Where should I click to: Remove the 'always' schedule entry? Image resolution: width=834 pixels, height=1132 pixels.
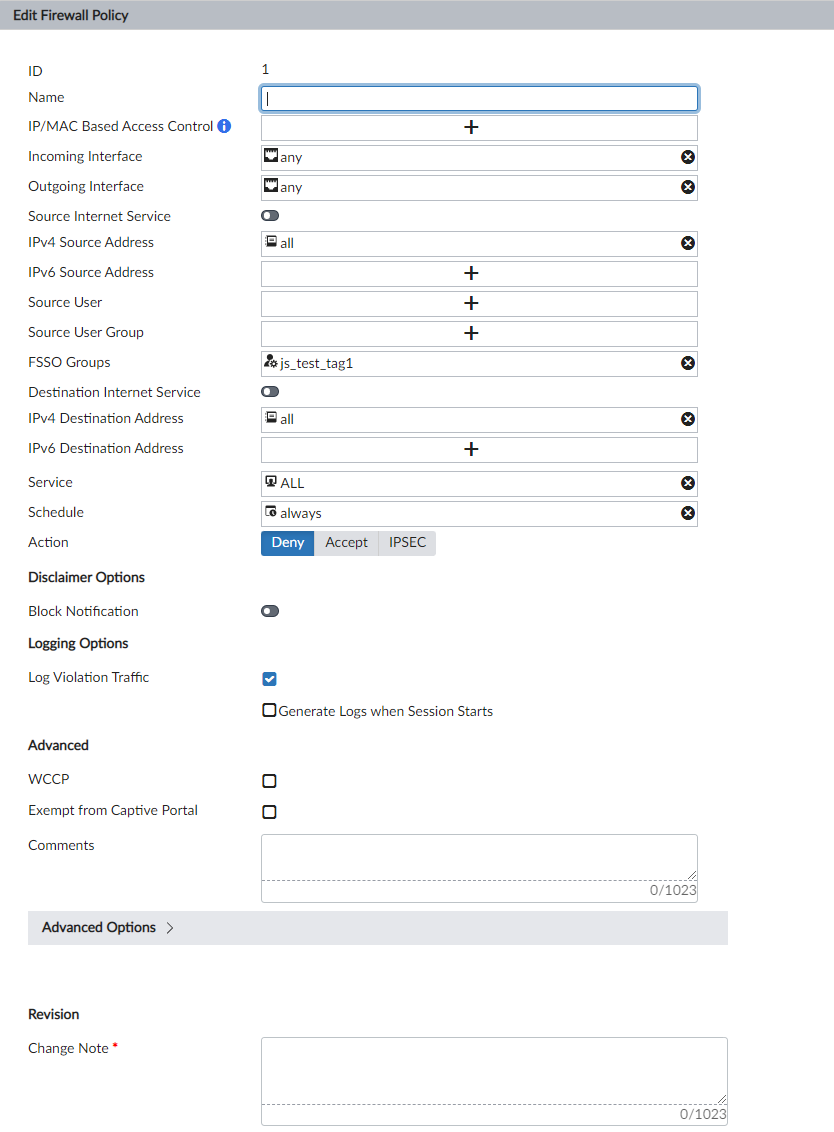tap(687, 513)
